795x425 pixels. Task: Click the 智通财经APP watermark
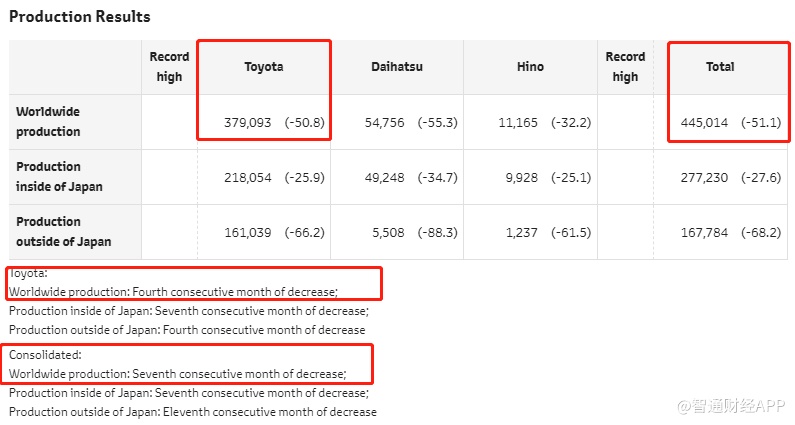732,406
